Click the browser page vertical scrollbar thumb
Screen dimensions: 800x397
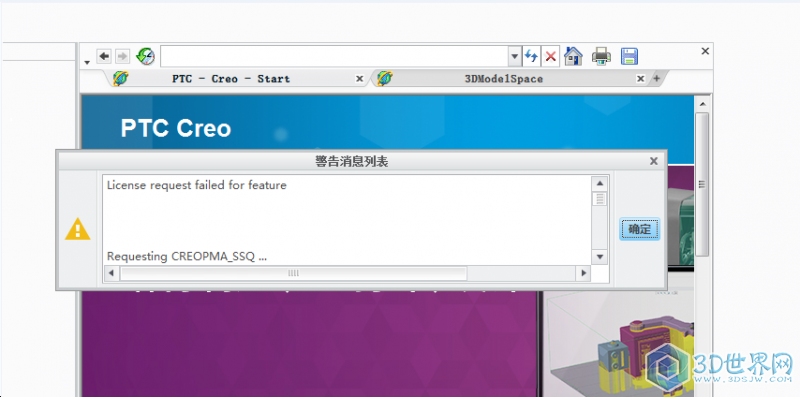click(703, 184)
